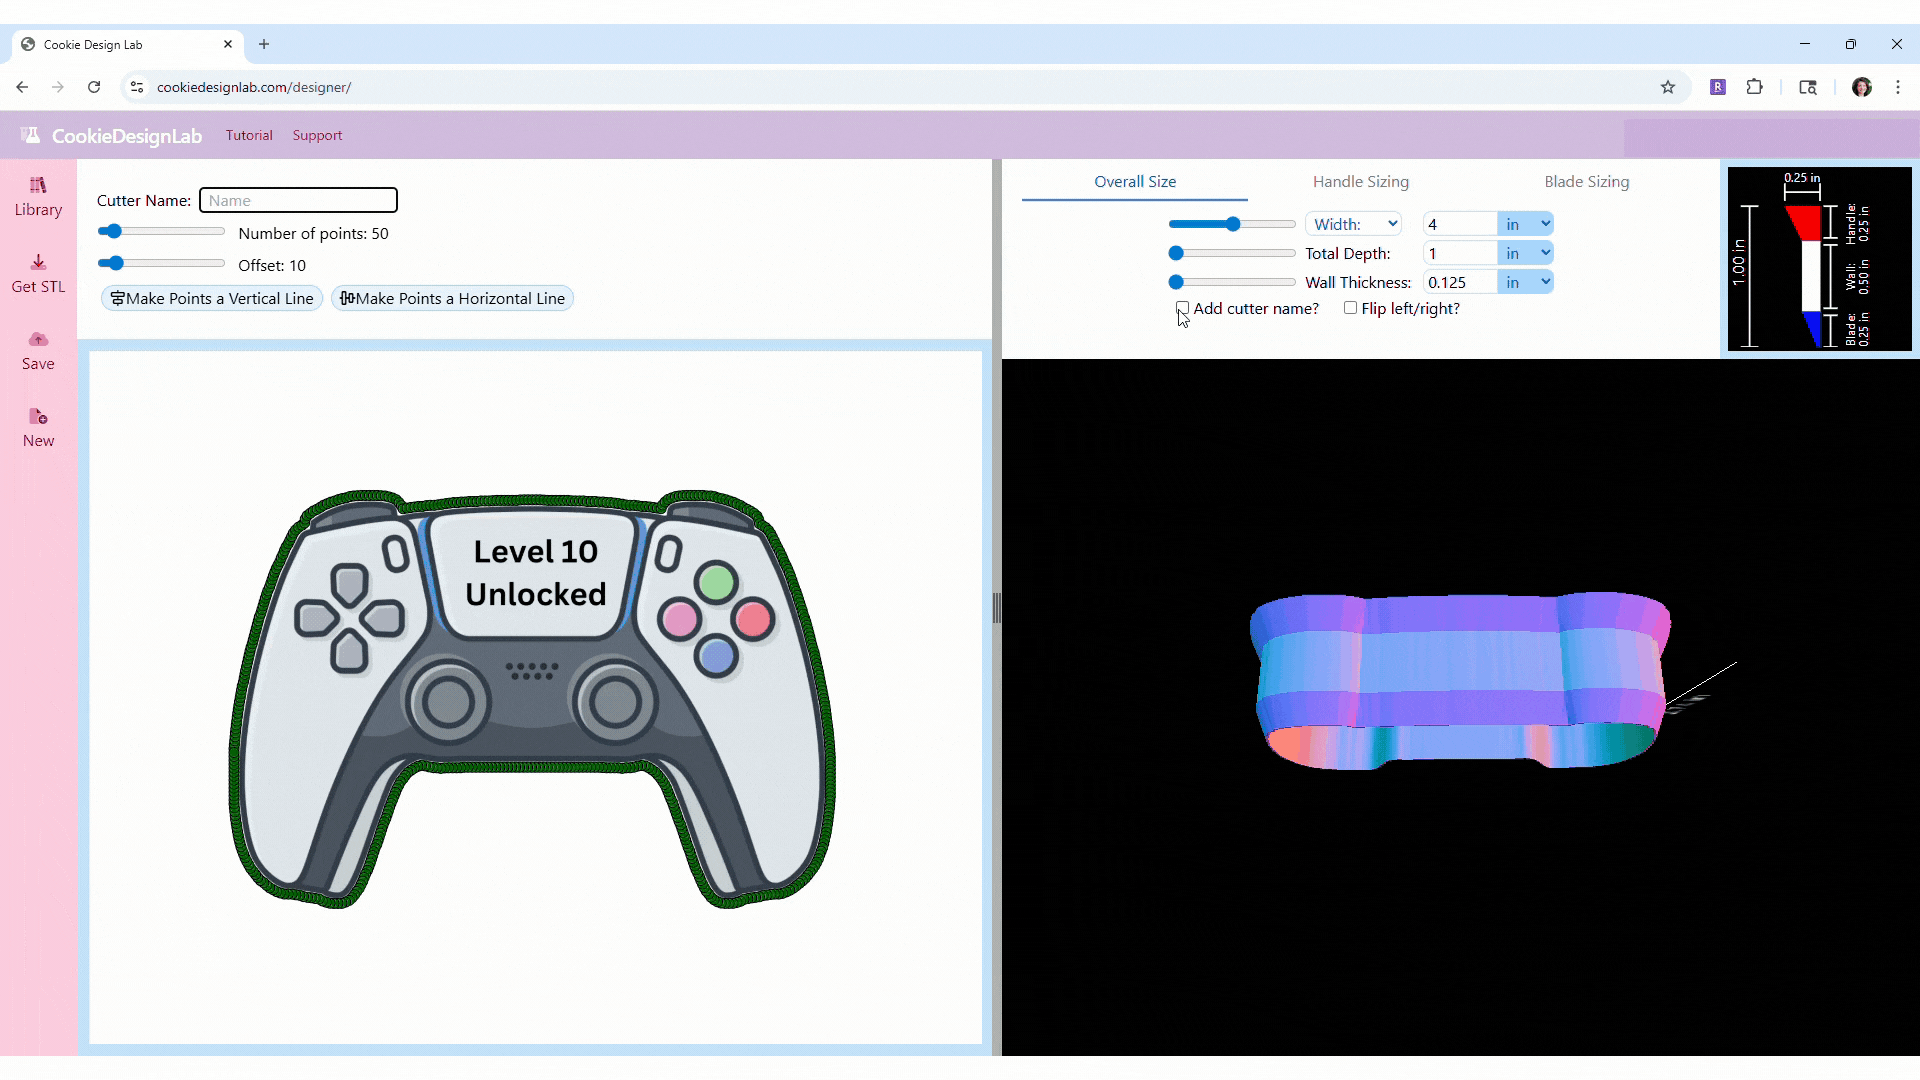The image size is (1920, 1080).
Task: Select the Overall Size tab
Action: click(x=1135, y=182)
